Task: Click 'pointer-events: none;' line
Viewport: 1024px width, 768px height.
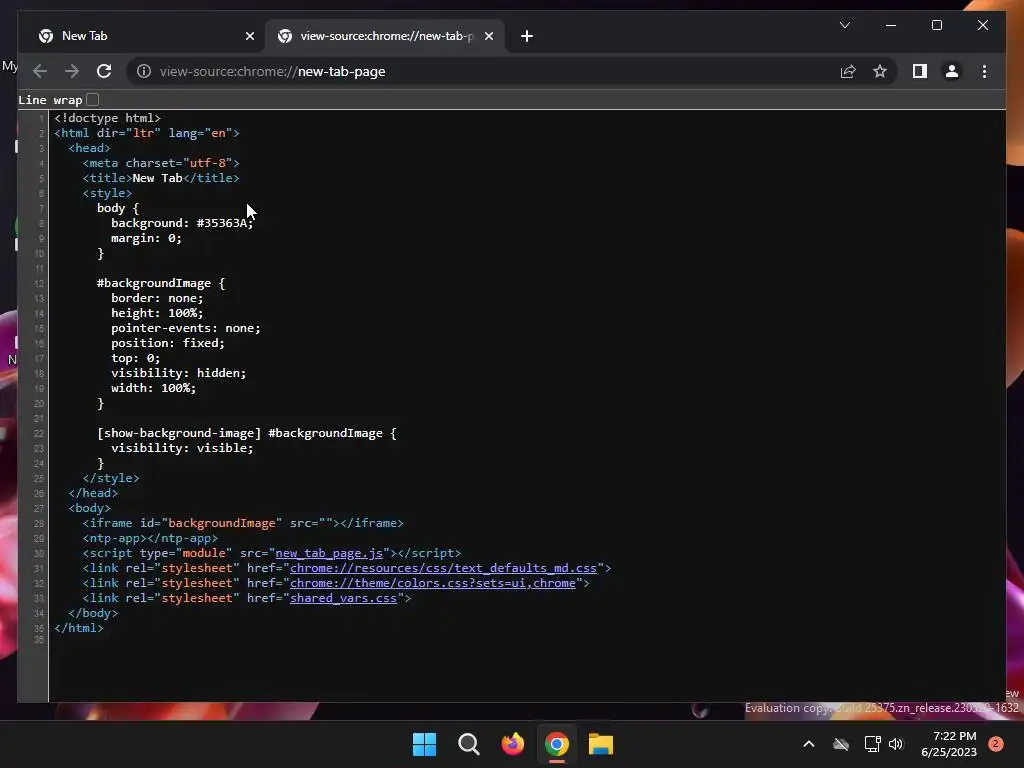Action: click(185, 328)
